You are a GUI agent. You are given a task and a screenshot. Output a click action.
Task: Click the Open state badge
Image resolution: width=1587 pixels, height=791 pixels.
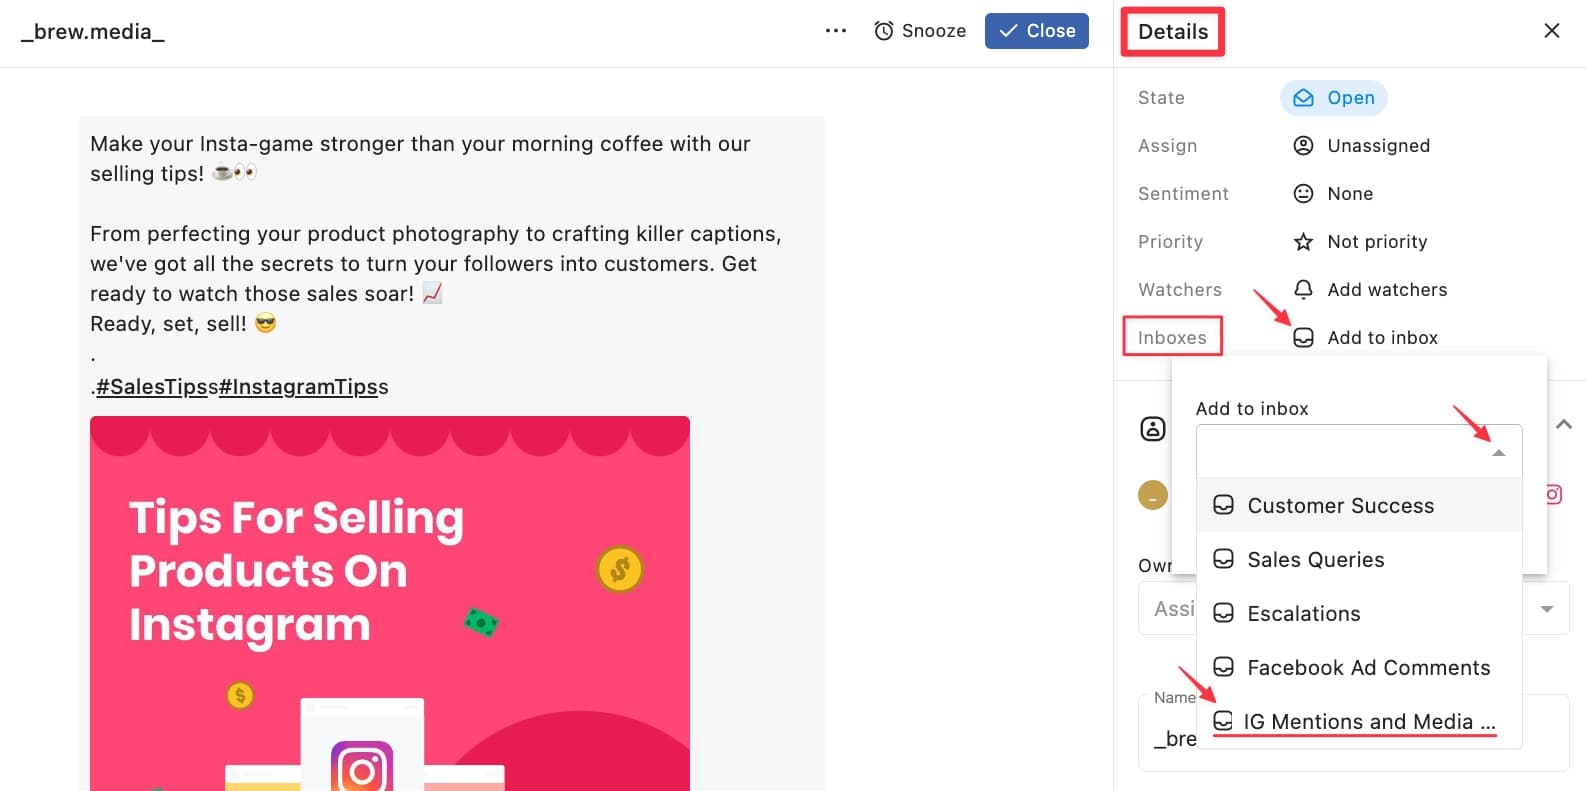coord(1334,98)
